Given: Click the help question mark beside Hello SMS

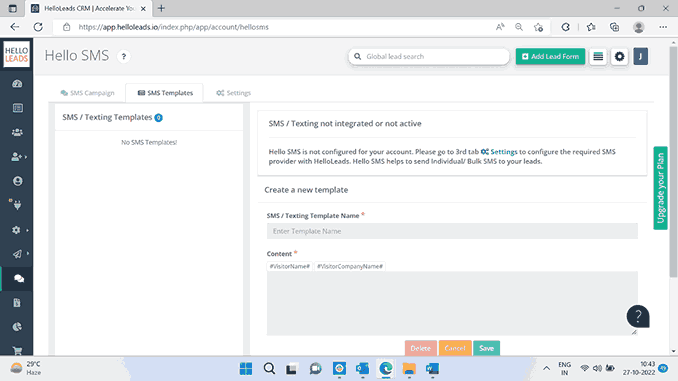Looking at the screenshot, I should coord(124,56).
